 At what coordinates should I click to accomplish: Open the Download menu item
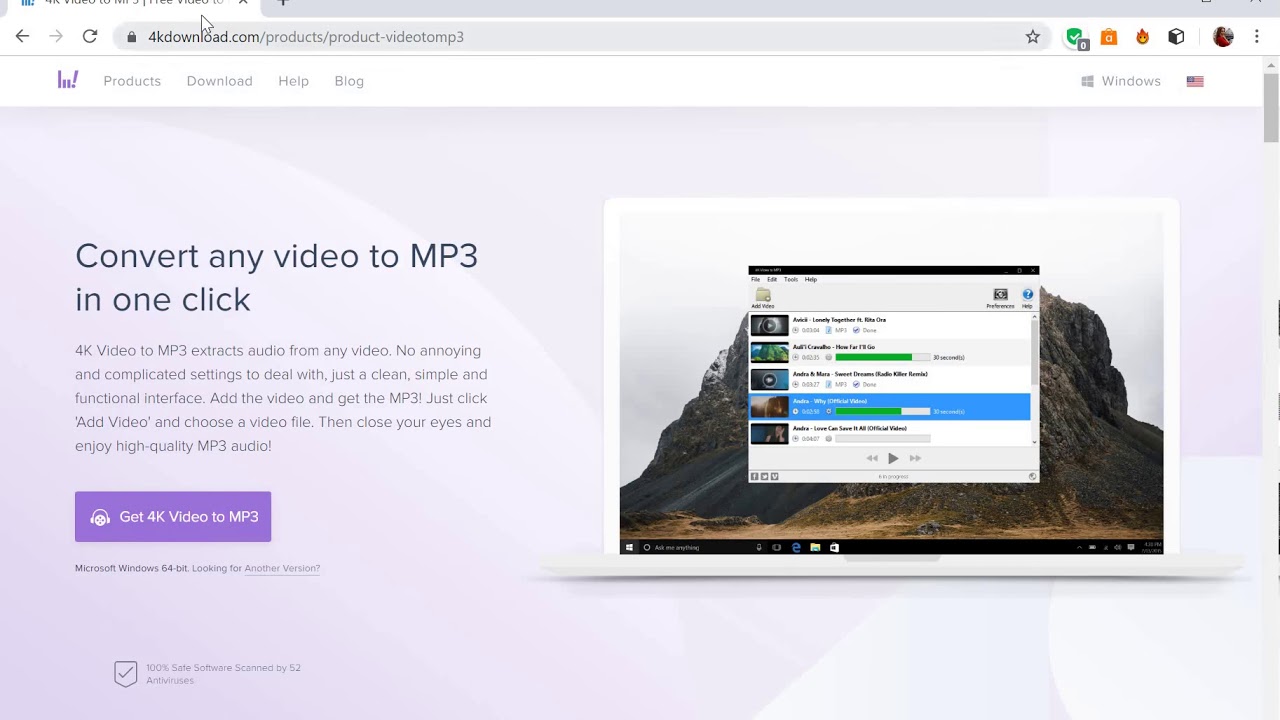tap(219, 81)
